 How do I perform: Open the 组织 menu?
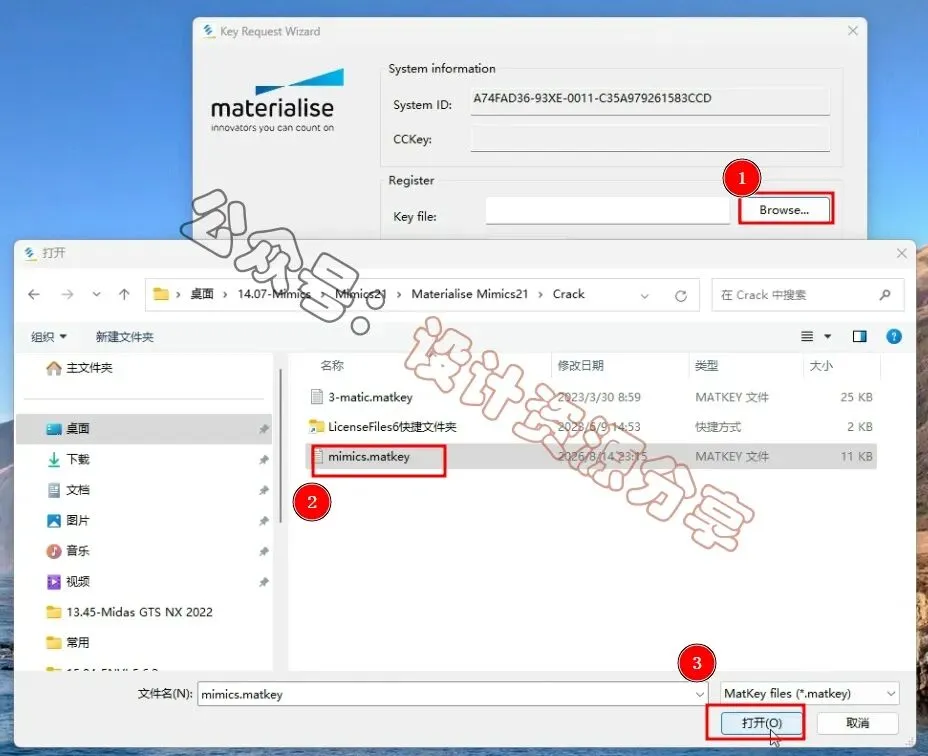point(49,337)
